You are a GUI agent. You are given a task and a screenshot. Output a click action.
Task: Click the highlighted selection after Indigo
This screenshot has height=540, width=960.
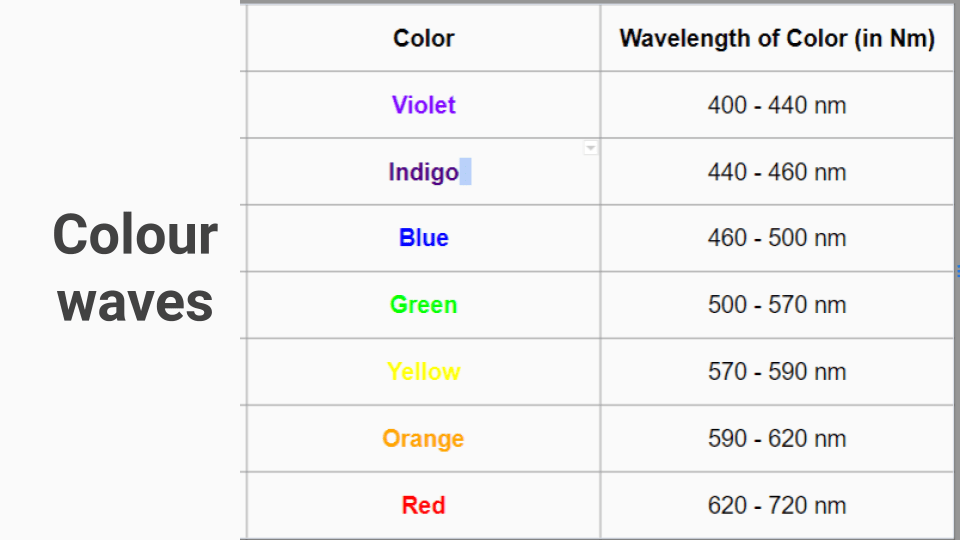click(465, 172)
